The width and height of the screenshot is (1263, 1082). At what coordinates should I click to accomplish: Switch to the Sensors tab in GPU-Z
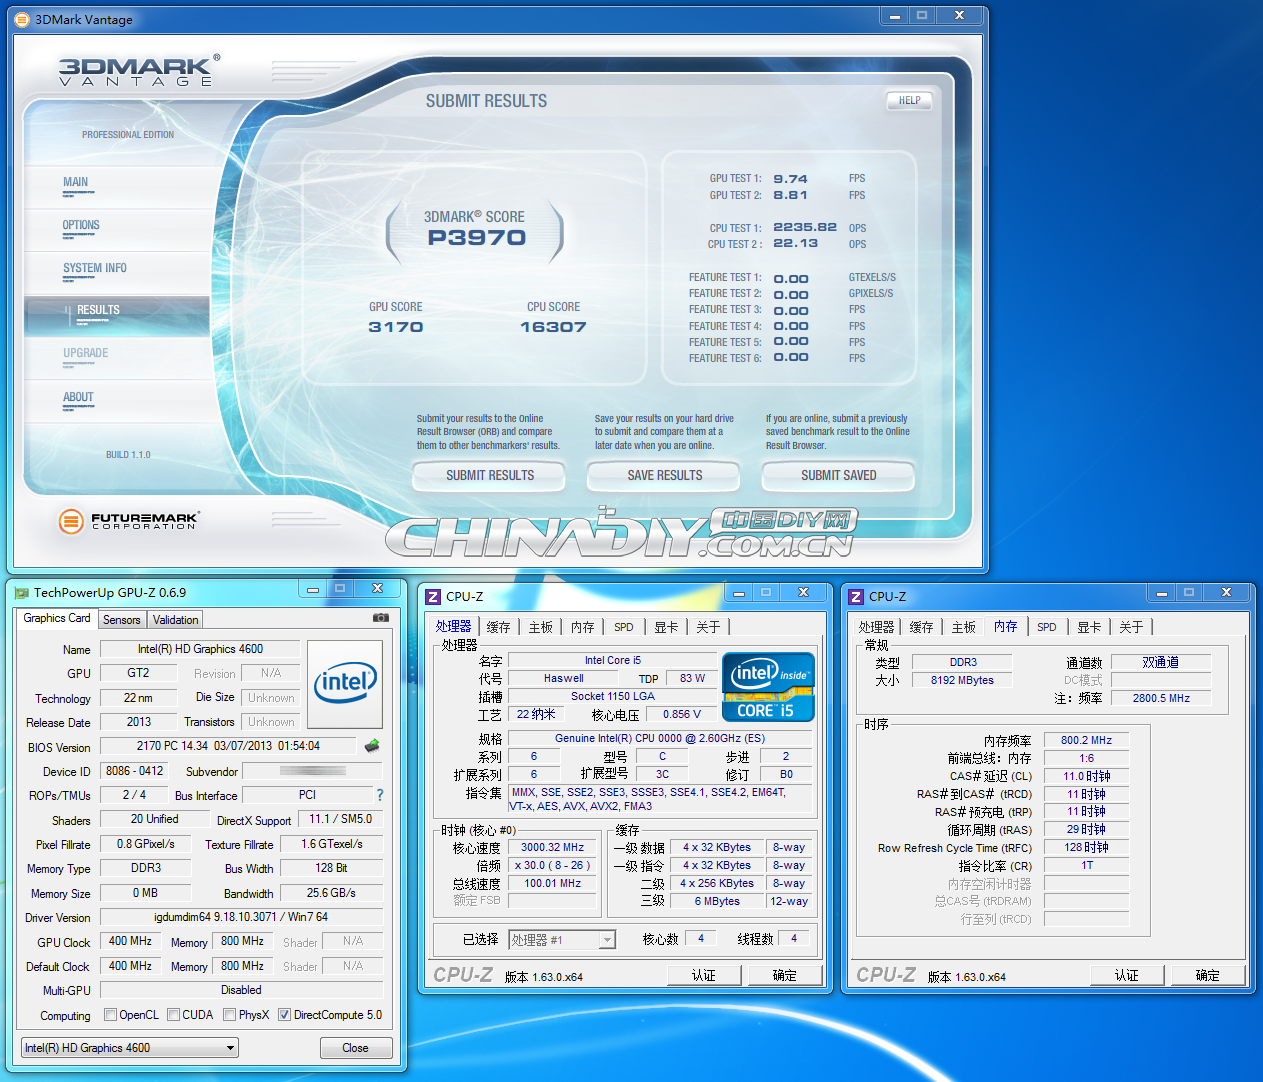(121, 619)
